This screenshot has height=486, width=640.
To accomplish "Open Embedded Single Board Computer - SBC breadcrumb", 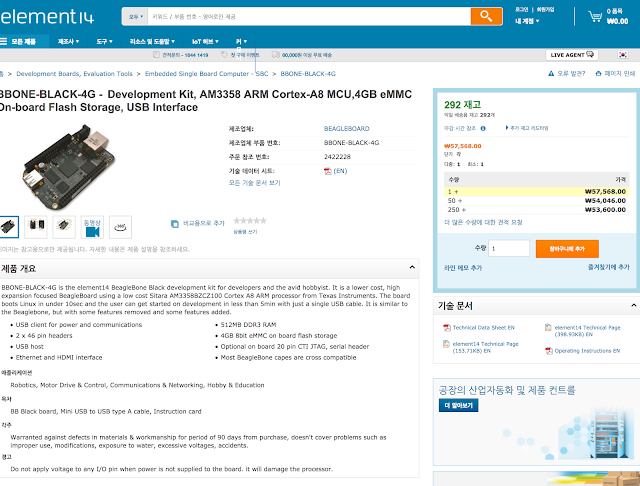I will click(207, 74).
